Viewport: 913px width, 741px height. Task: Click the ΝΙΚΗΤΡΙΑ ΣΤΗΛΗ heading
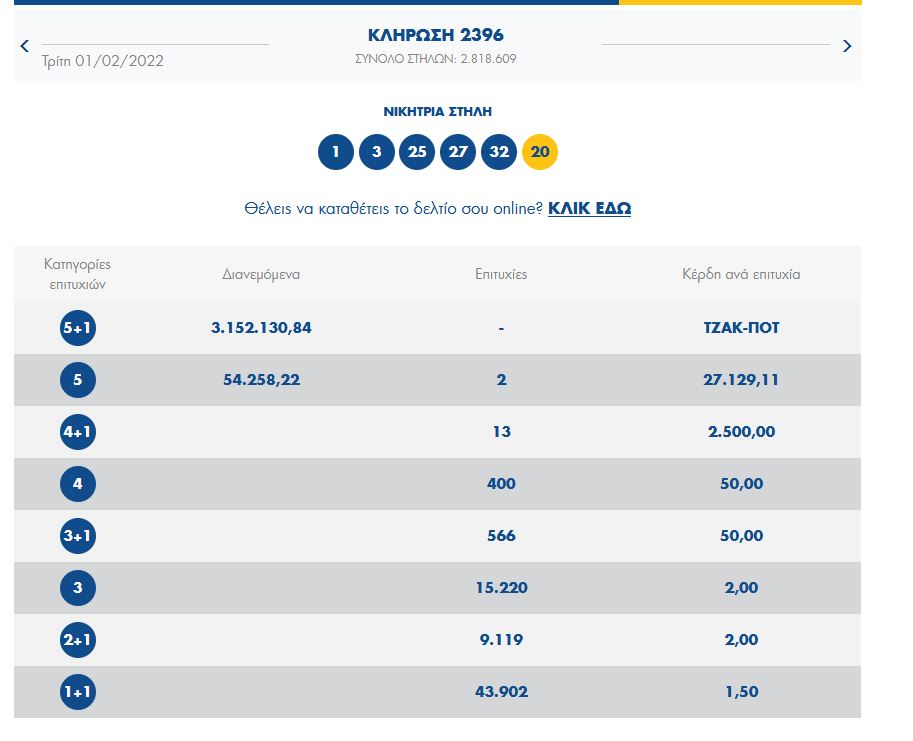438,112
